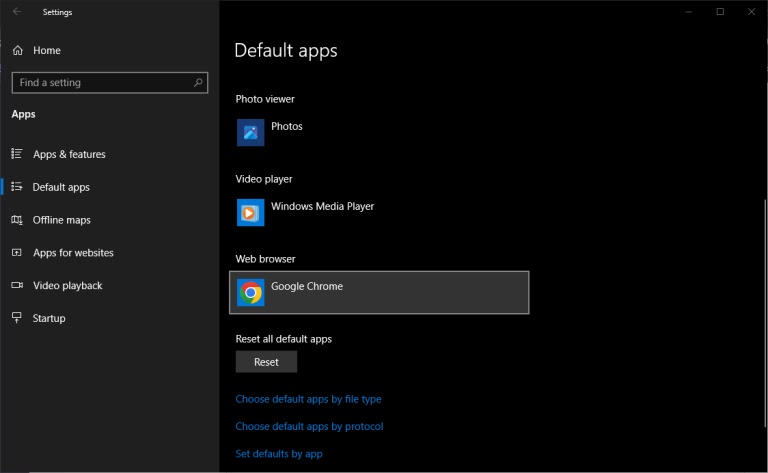Click the Windows Media Player icon
768x473 pixels.
(250, 212)
